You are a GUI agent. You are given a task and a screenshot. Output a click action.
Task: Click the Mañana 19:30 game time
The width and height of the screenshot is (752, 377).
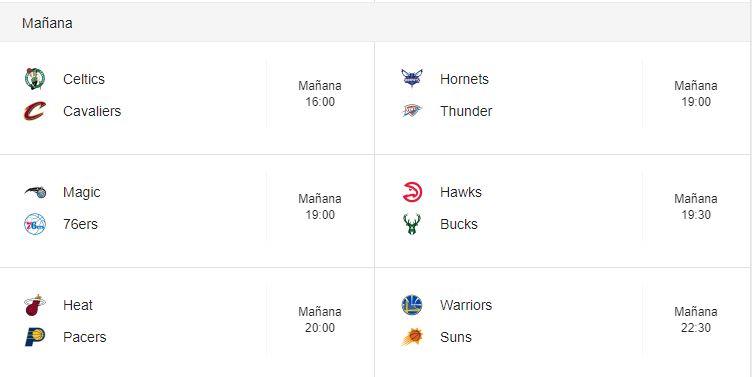(696, 207)
